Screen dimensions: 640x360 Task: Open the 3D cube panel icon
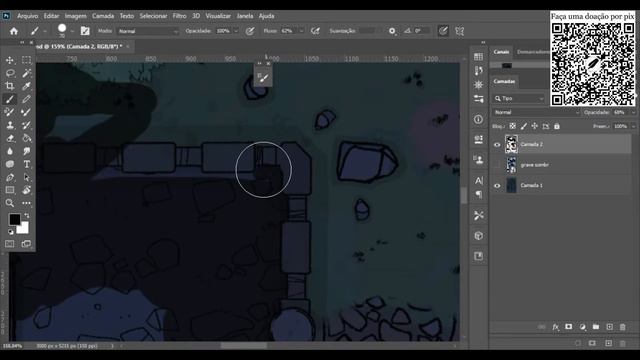tap(478, 236)
